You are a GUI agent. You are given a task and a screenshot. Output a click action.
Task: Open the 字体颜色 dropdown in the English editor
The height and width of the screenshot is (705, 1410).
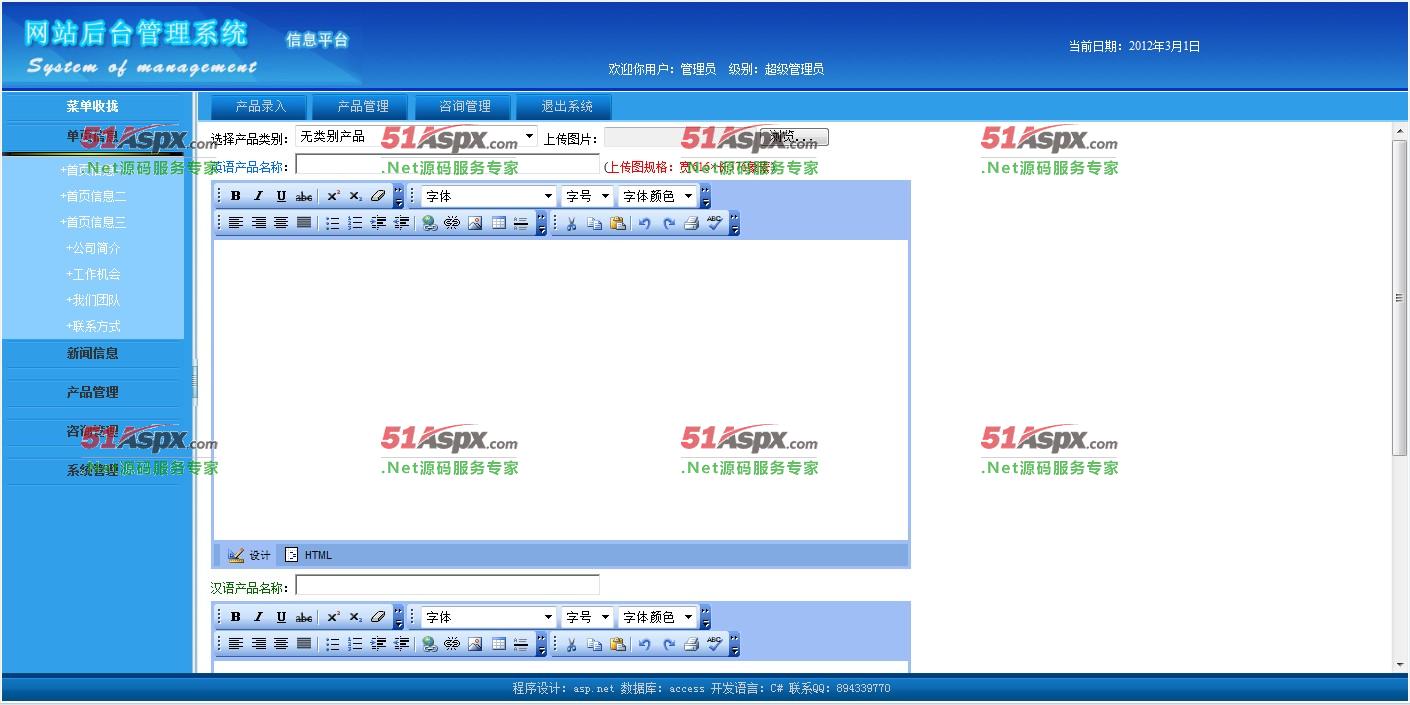tap(657, 196)
